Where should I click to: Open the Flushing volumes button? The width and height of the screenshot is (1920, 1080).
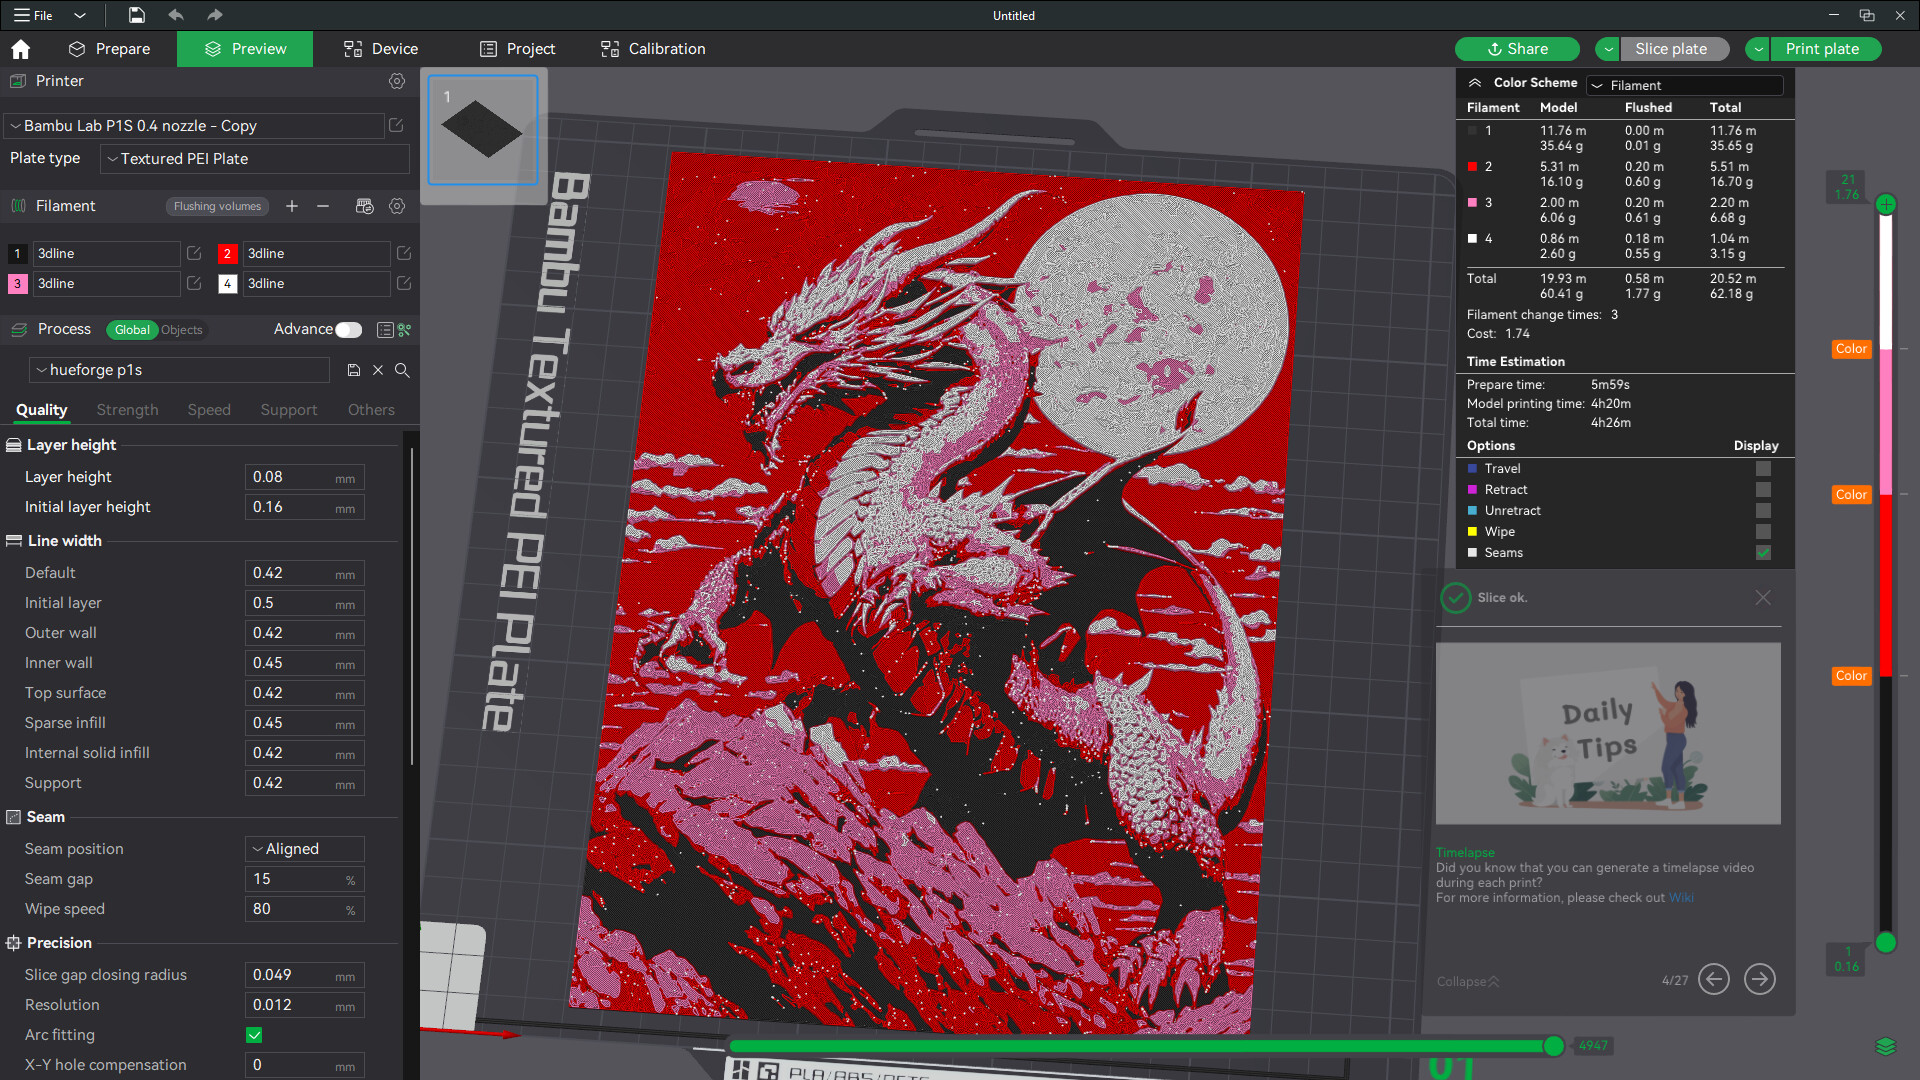pyautogui.click(x=217, y=206)
